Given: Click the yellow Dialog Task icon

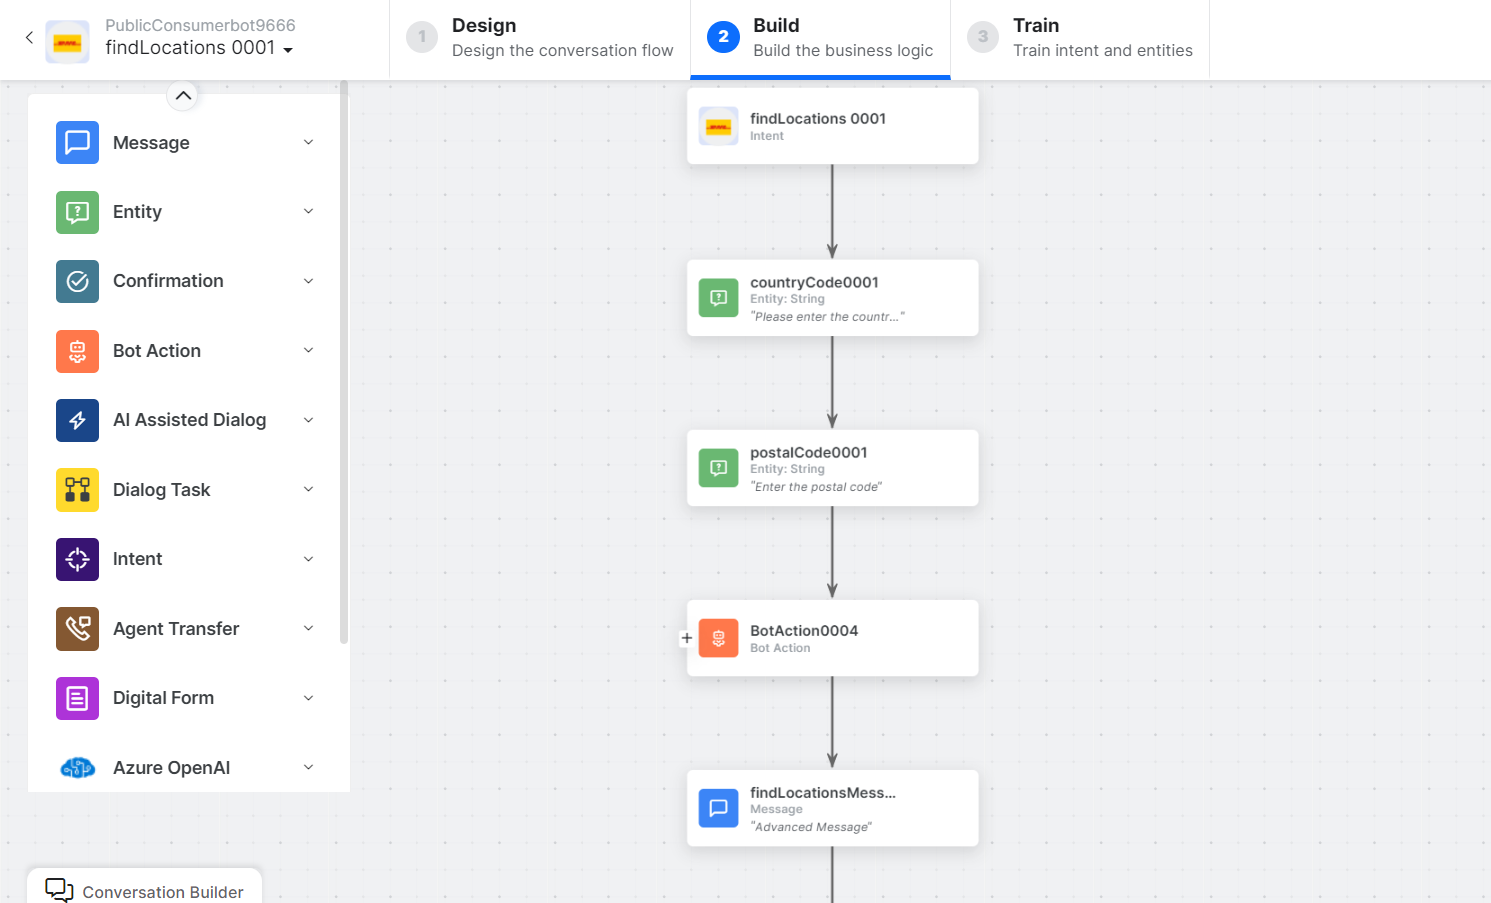Looking at the screenshot, I should [77, 490].
